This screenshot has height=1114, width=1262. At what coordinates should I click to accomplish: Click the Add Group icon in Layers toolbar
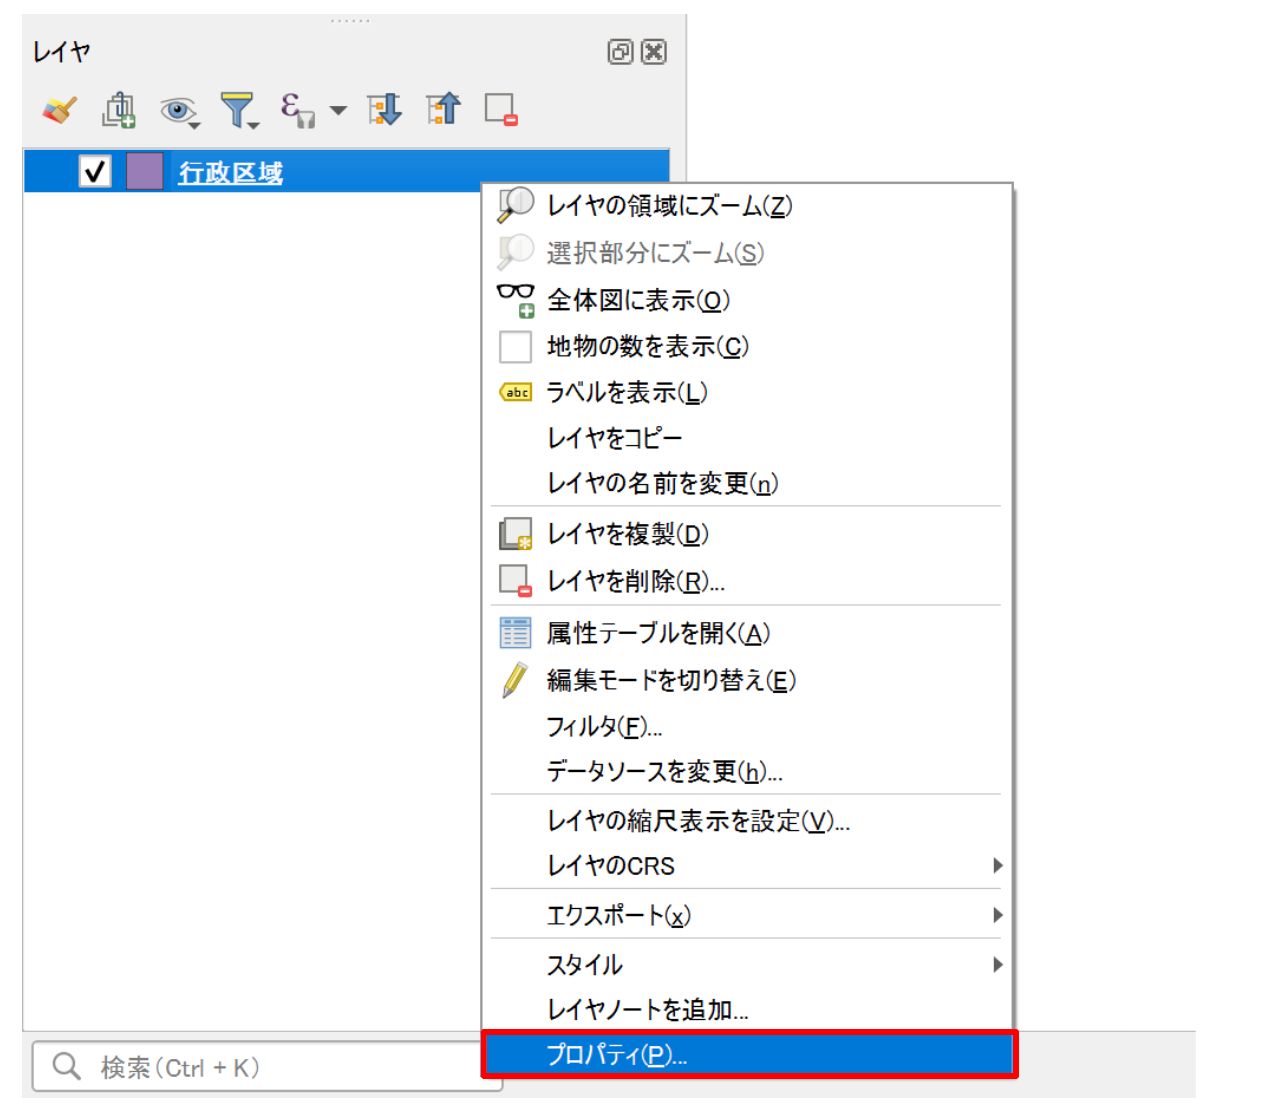point(119,110)
